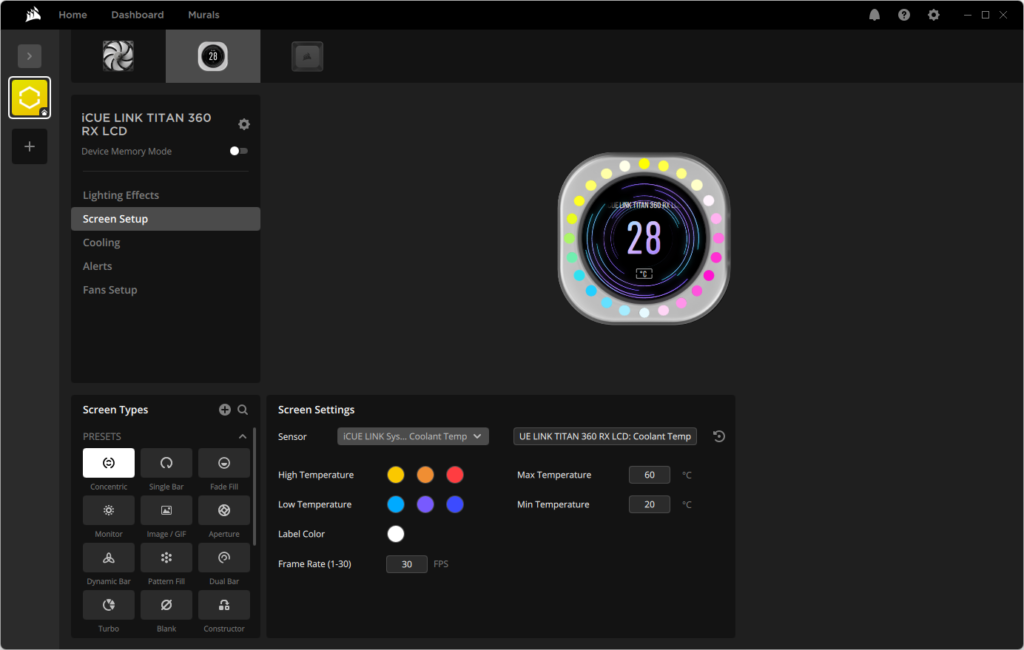
Task: Click the red High Temperature color swatch
Action: 455,475
